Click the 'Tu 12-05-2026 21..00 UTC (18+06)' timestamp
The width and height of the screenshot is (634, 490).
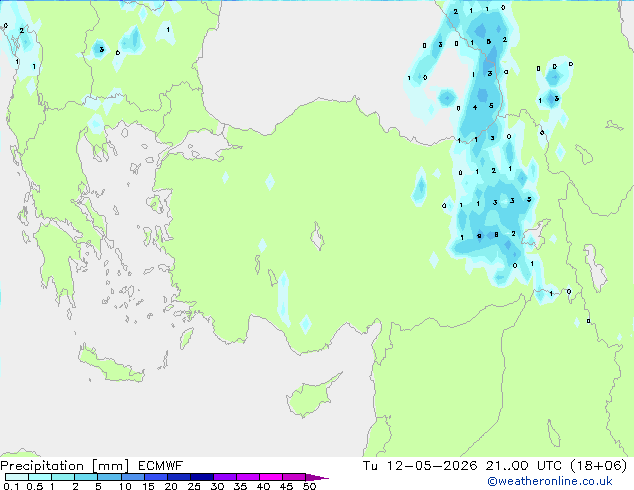[495, 466]
